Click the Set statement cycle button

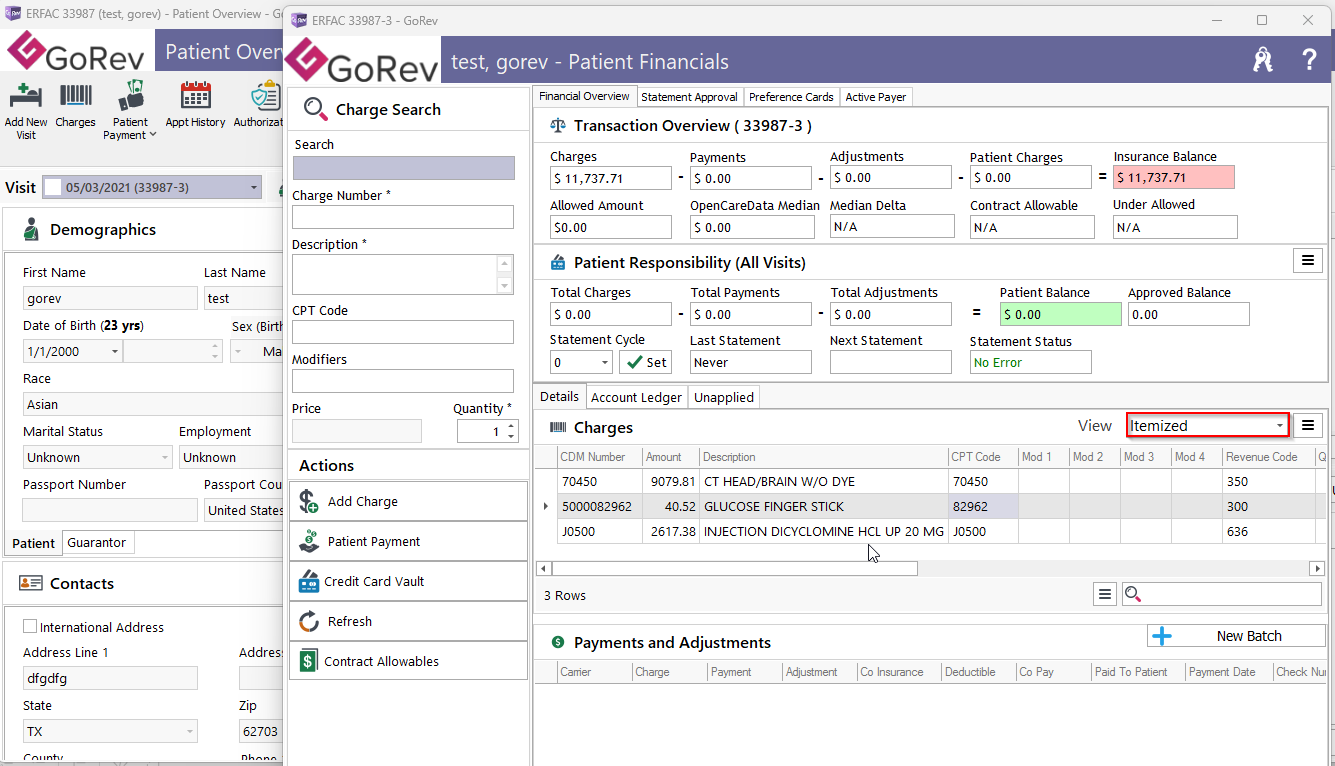click(x=646, y=362)
